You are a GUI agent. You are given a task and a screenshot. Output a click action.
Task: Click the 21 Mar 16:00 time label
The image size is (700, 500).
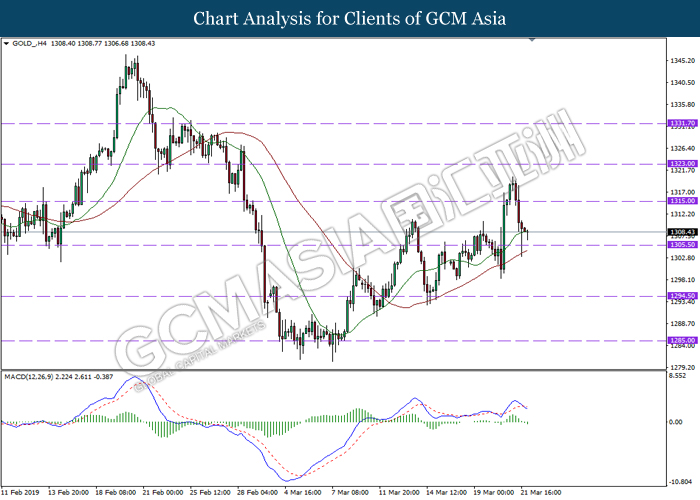[x=541, y=492]
